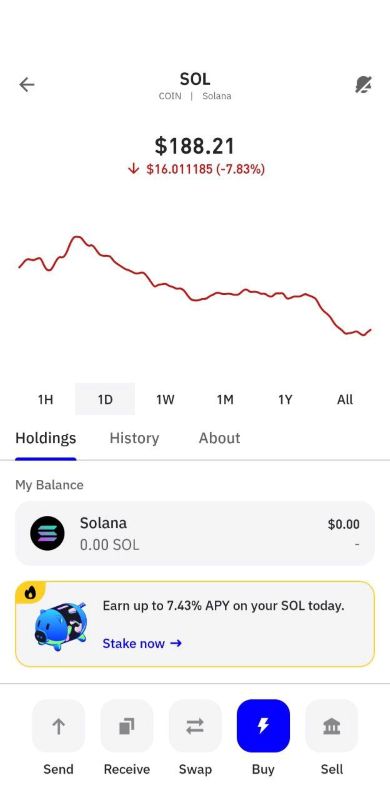Screen dimensions: 390x800
Task: Toggle the price alert bell icon
Action: (x=363, y=85)
